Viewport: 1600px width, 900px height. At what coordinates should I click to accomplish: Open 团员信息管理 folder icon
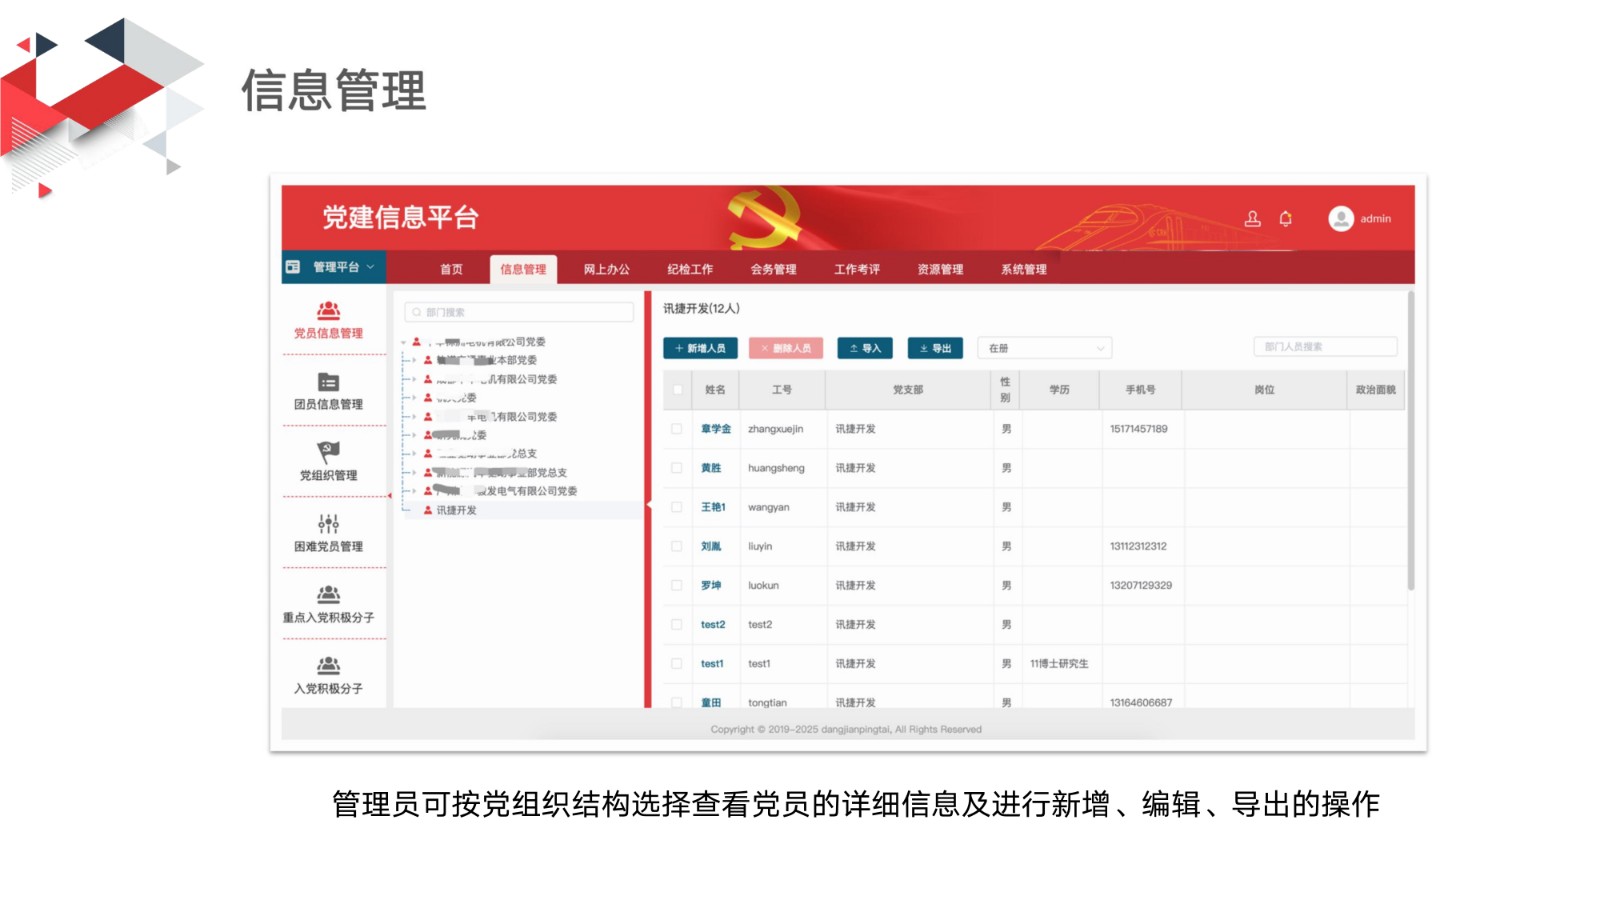coord(328,382)
